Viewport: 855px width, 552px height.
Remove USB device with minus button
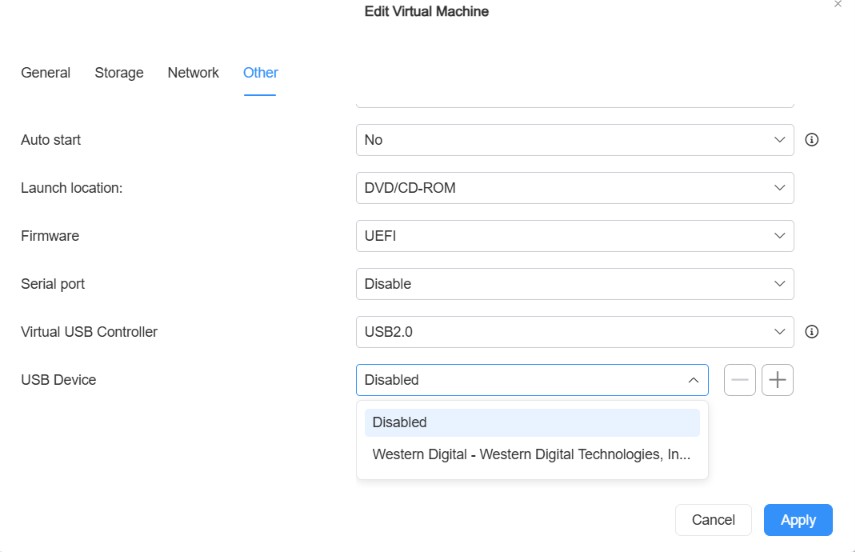[739, 380]
